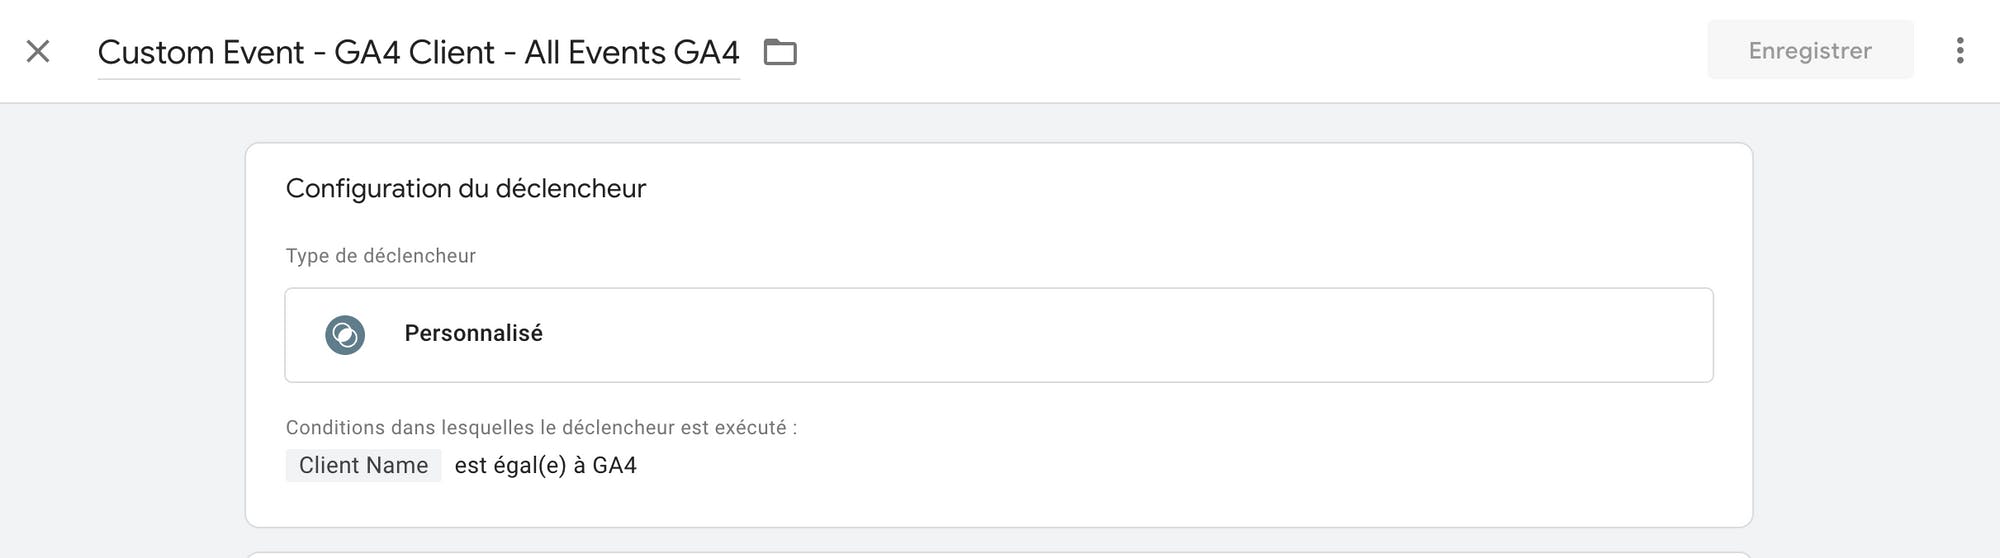Edit the trigger name field Custom Event - GA4 Client
This screenshot has width=2000, height=558.
[x=418, y=52]
